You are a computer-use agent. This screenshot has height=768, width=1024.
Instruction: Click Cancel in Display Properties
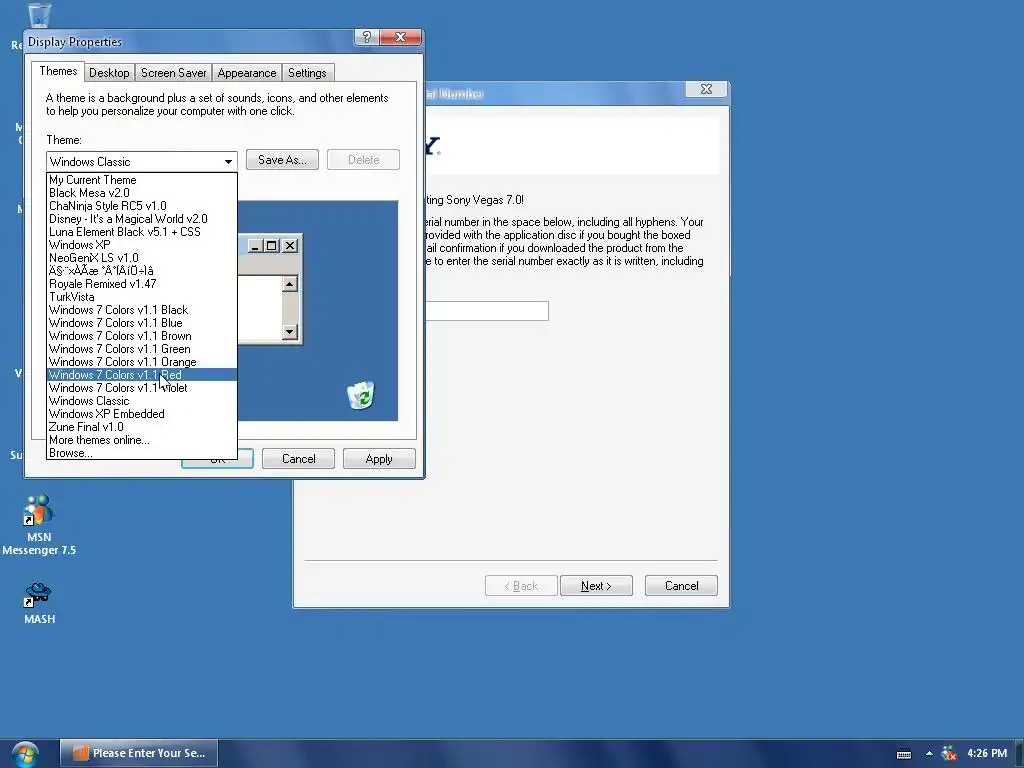pos(298,459)
